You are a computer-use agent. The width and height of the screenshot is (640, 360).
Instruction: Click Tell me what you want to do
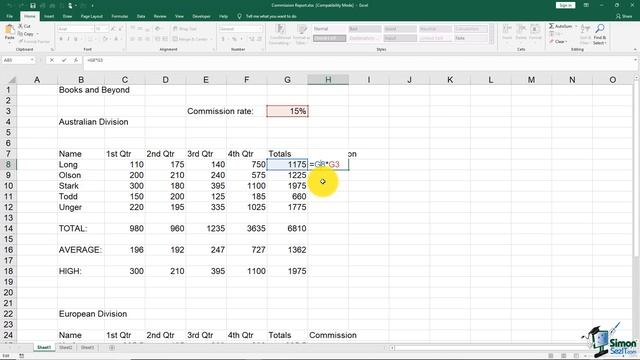click(x=271, y=16)
